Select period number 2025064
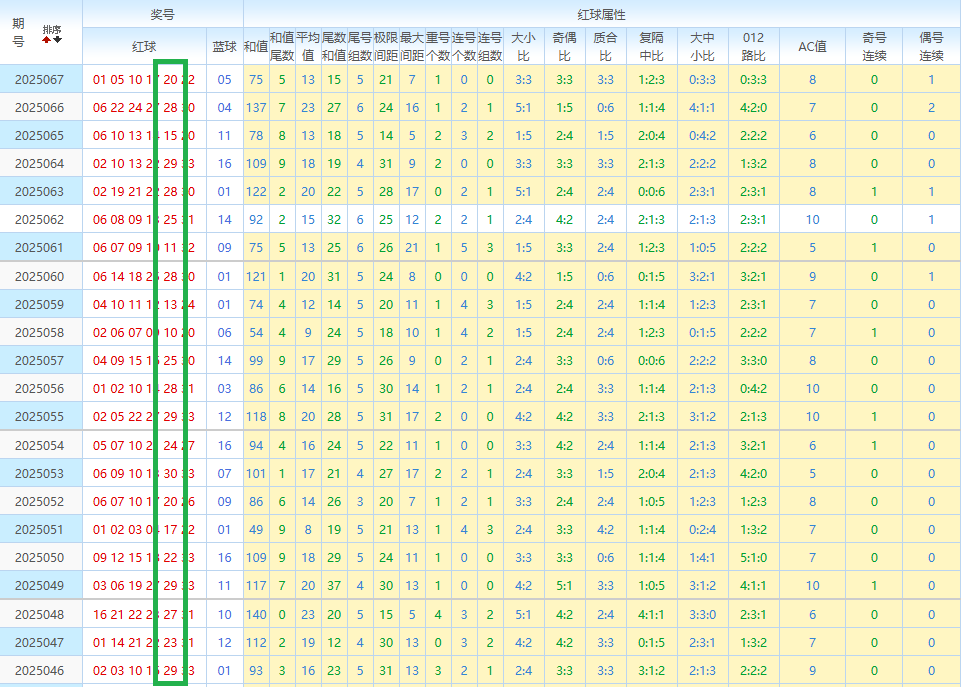Image resolution: width=961 pixels, height=687 pixels. (x=39, y=164)
